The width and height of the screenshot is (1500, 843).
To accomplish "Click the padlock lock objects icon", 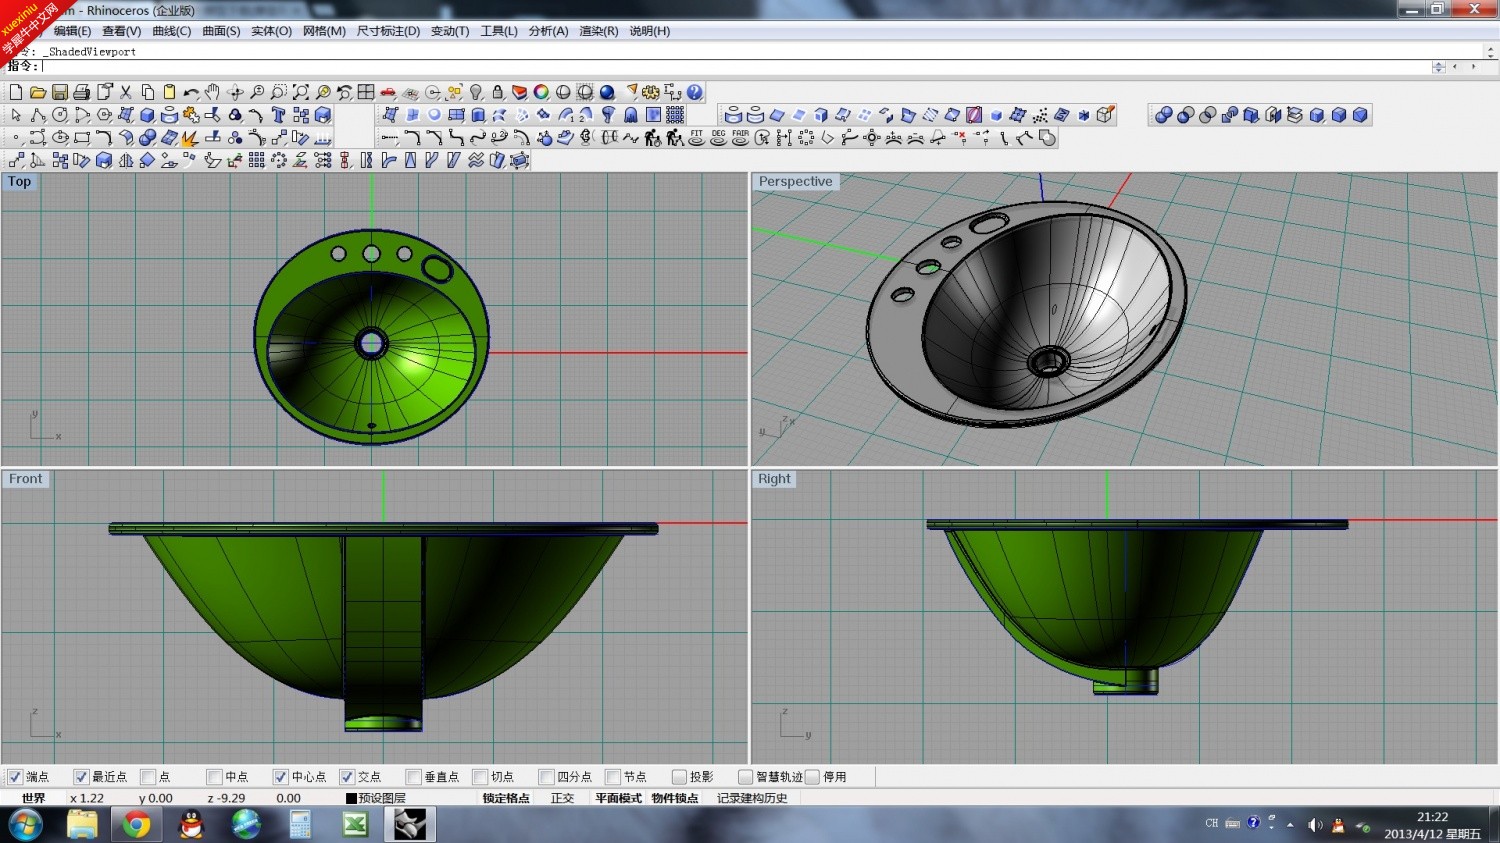I will [497, 92].
